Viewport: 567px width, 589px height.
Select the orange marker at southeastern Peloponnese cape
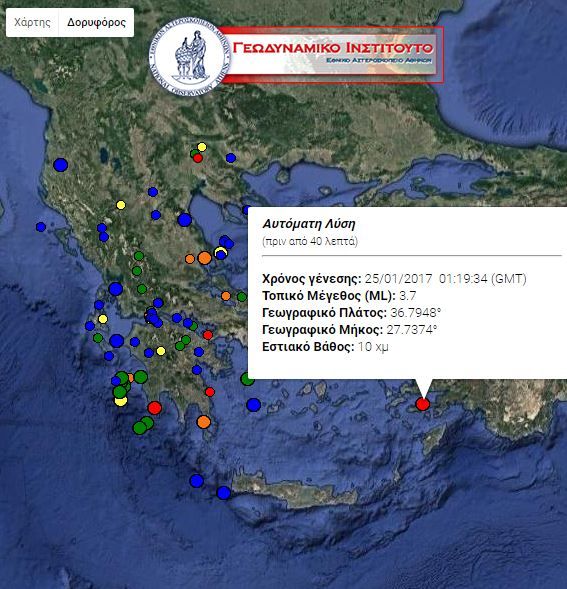tap(204, 422)
